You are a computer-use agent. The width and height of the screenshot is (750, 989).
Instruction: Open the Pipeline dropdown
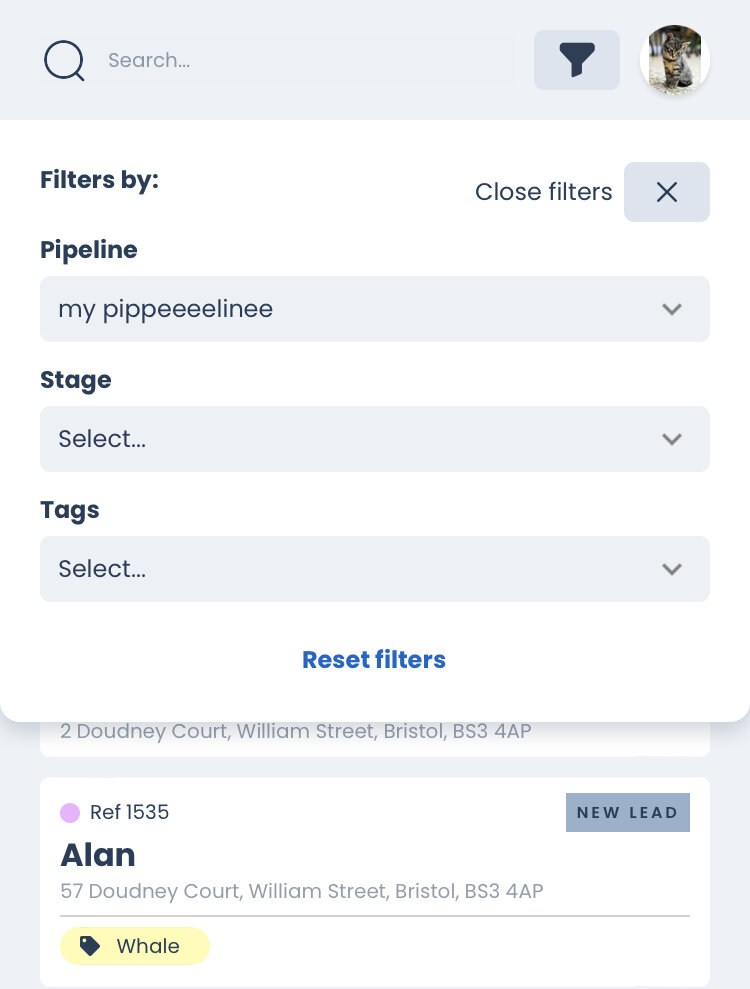pos(350,309)
